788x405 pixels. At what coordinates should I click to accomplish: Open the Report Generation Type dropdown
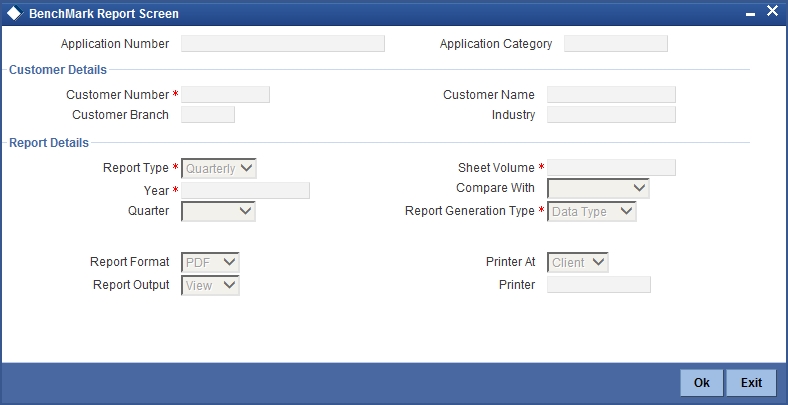click(x=592, y=212)
